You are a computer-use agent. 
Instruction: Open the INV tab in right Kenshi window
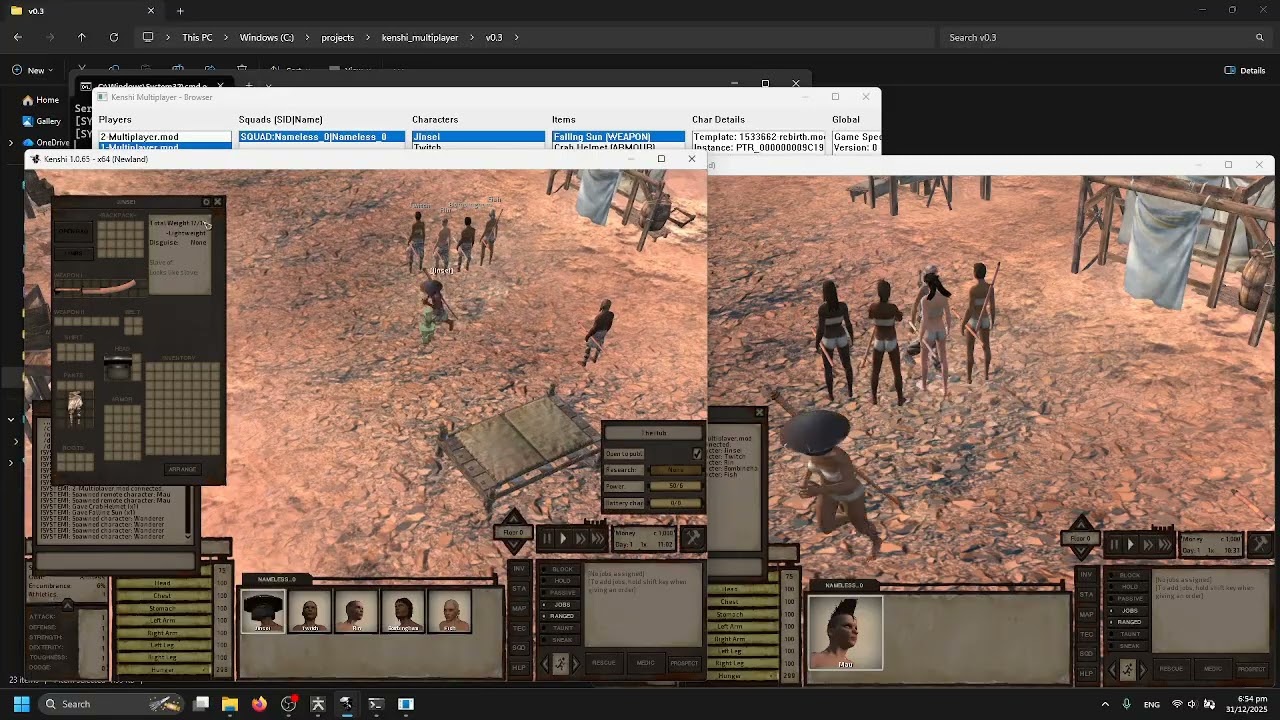pos(1086,574)
